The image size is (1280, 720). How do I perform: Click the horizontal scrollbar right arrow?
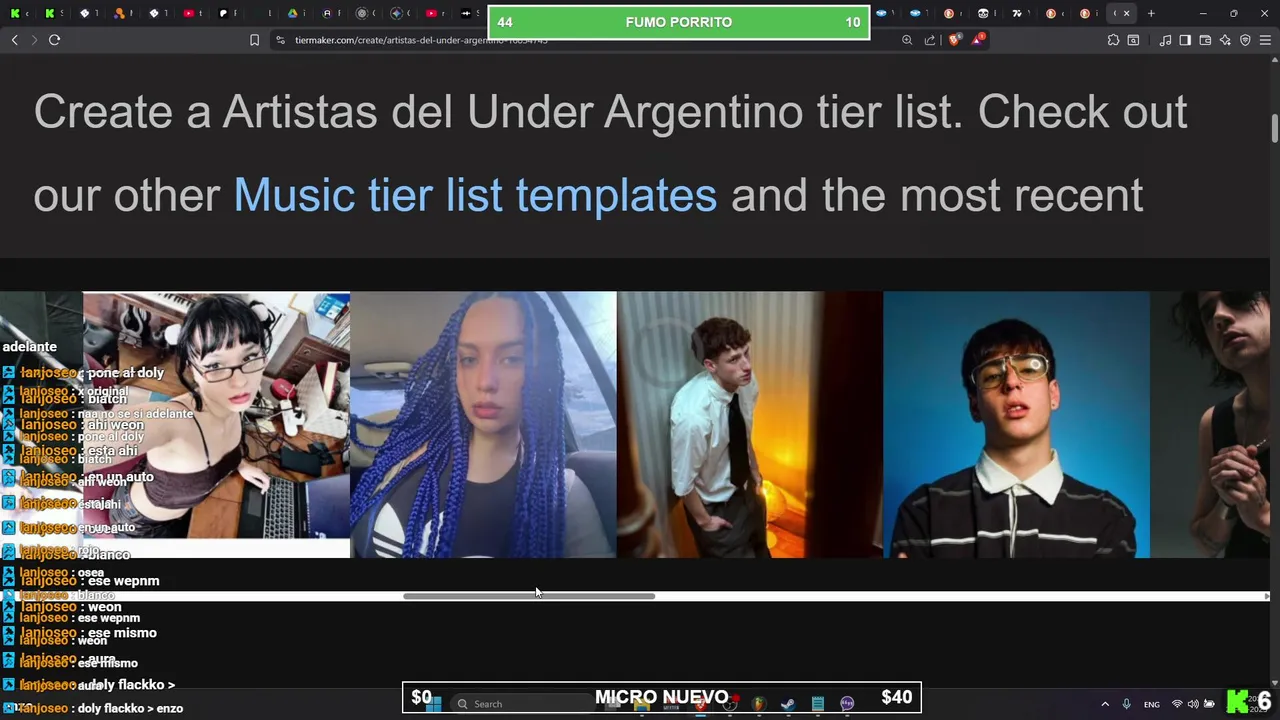(x=1266, y=596)
